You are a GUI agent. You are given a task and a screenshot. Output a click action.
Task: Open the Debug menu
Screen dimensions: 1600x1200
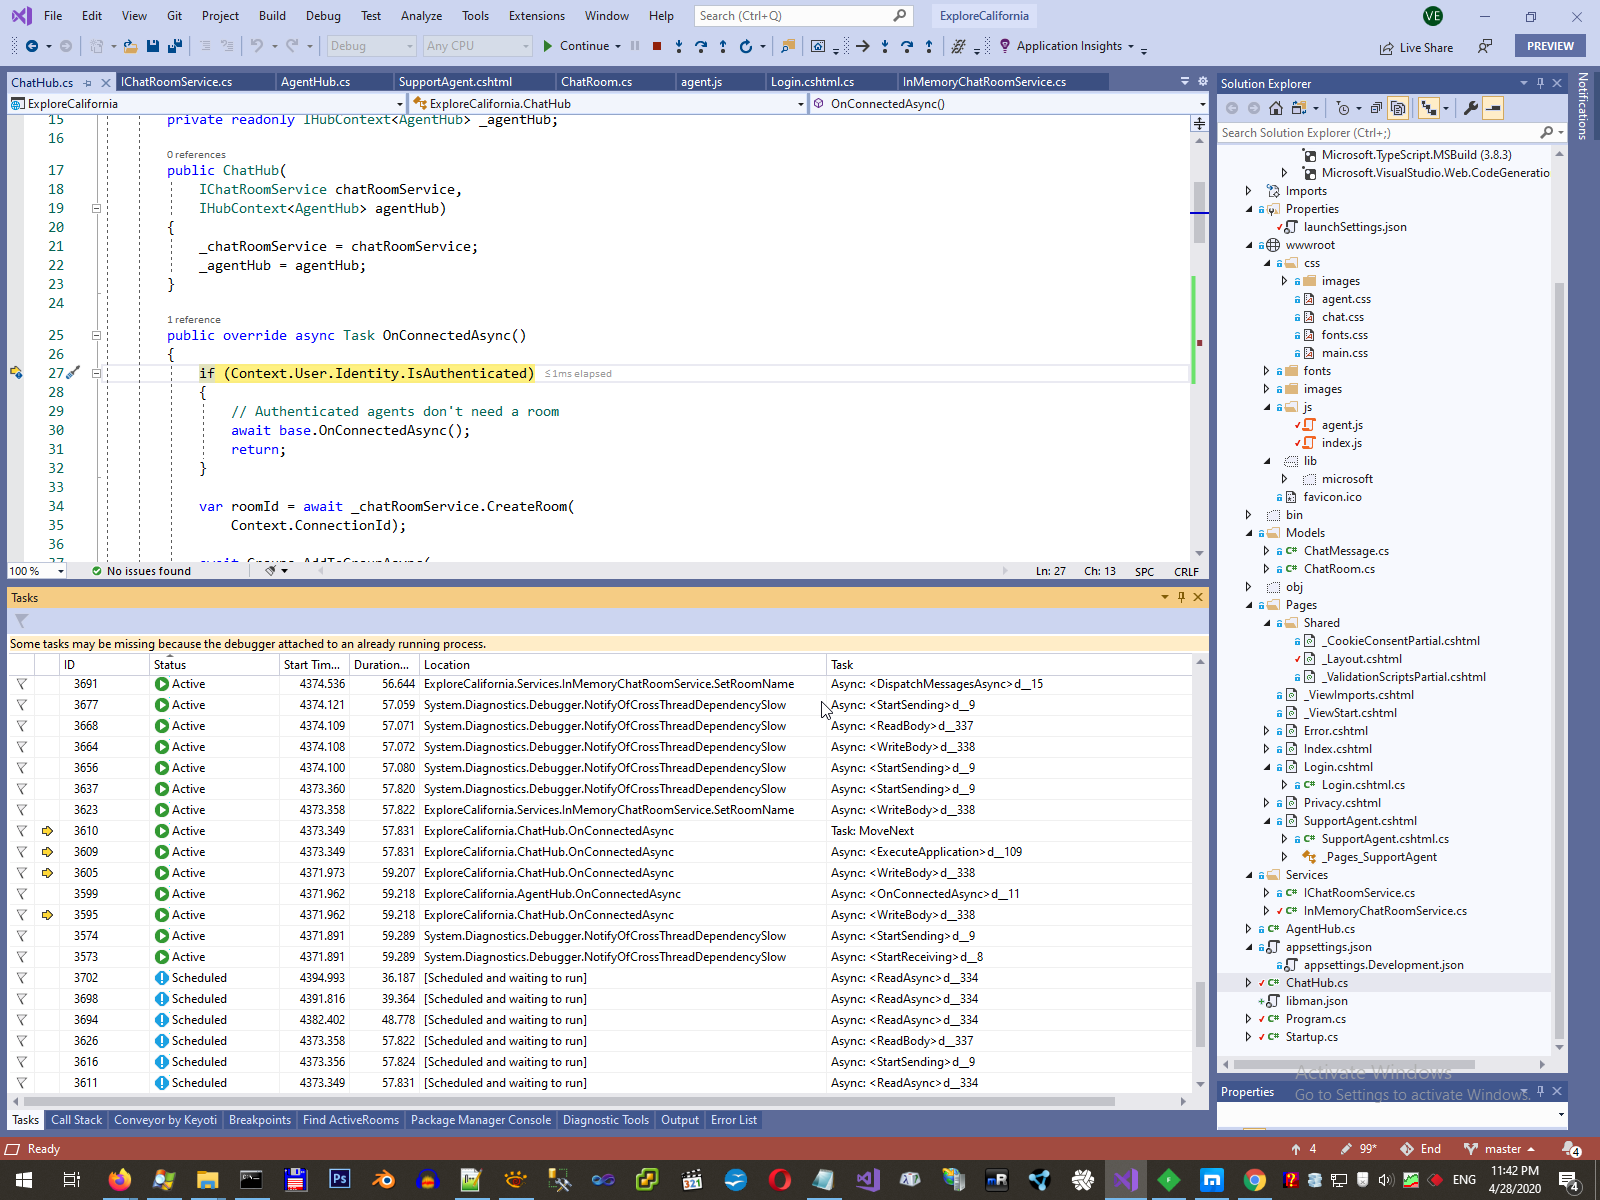pos(322,16)
